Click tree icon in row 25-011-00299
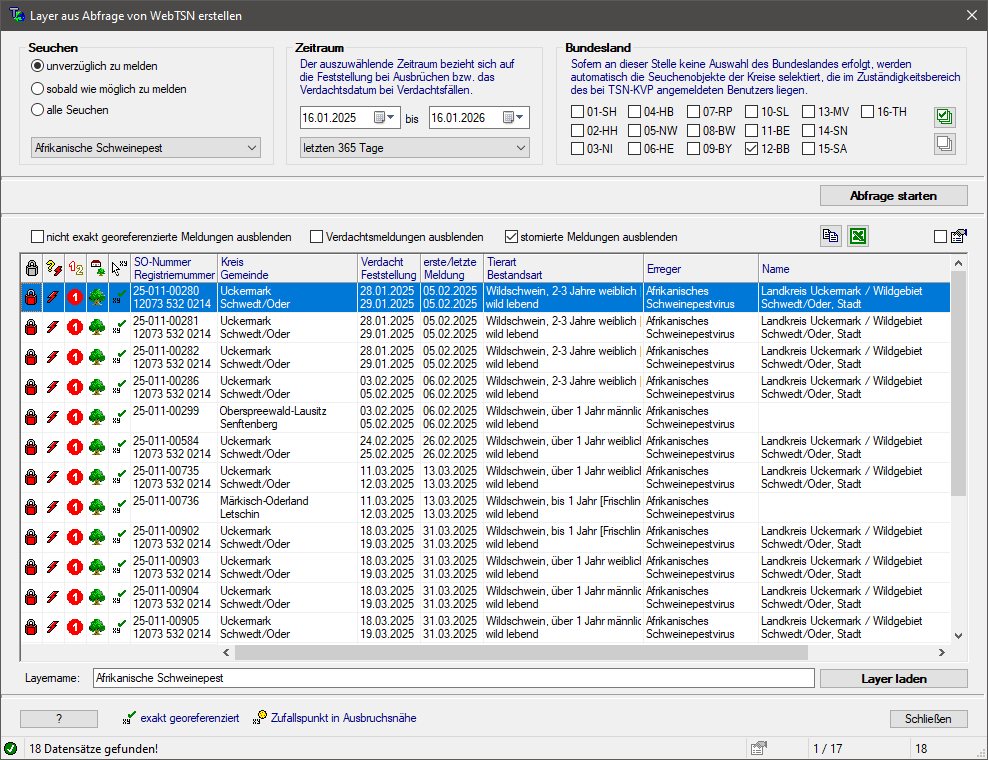 point(97,417)
